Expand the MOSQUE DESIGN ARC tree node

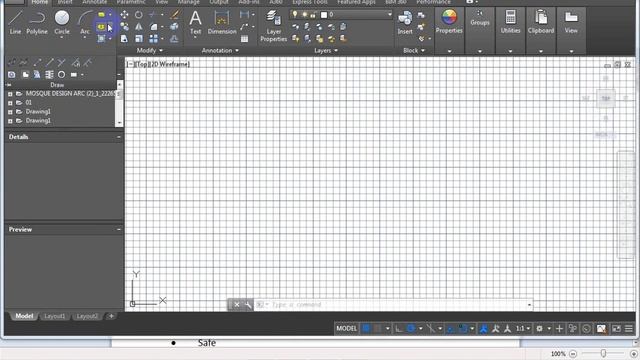10,94
